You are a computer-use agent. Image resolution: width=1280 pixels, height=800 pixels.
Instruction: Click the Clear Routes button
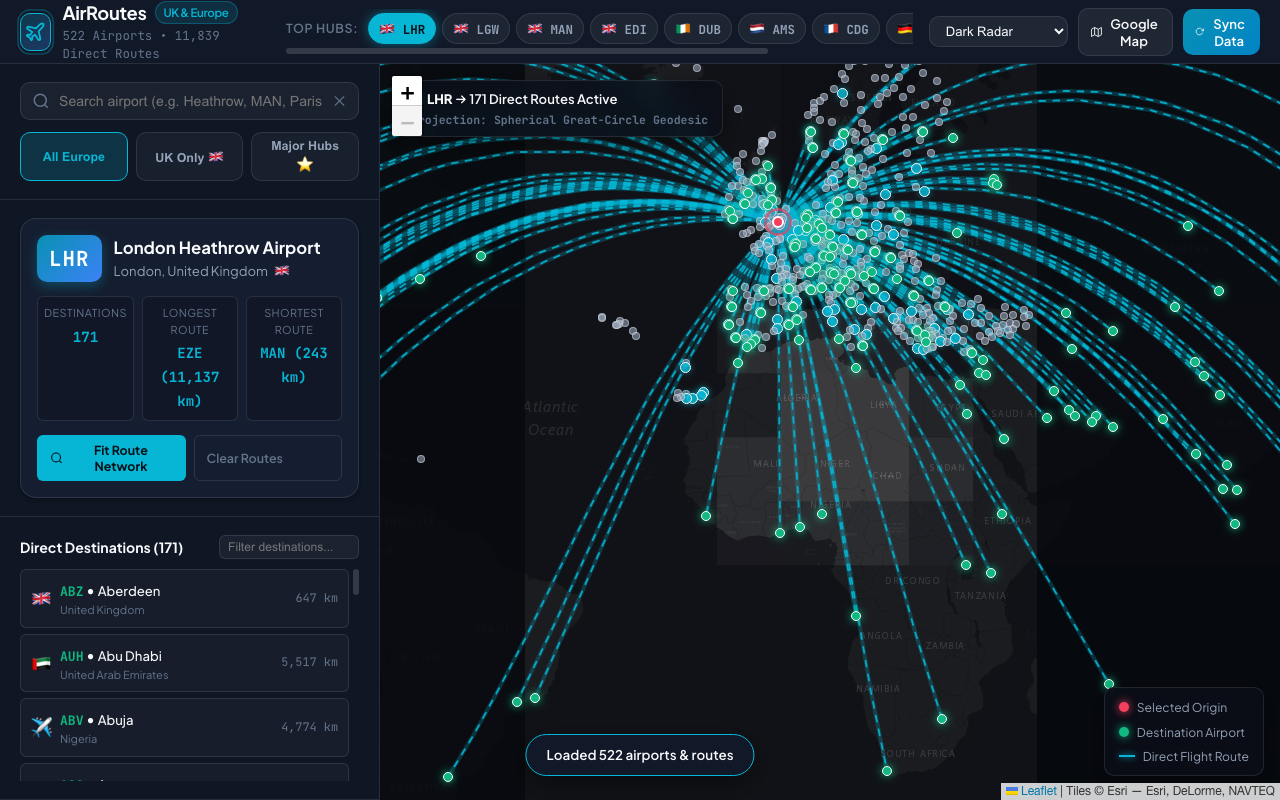[268, 458]
